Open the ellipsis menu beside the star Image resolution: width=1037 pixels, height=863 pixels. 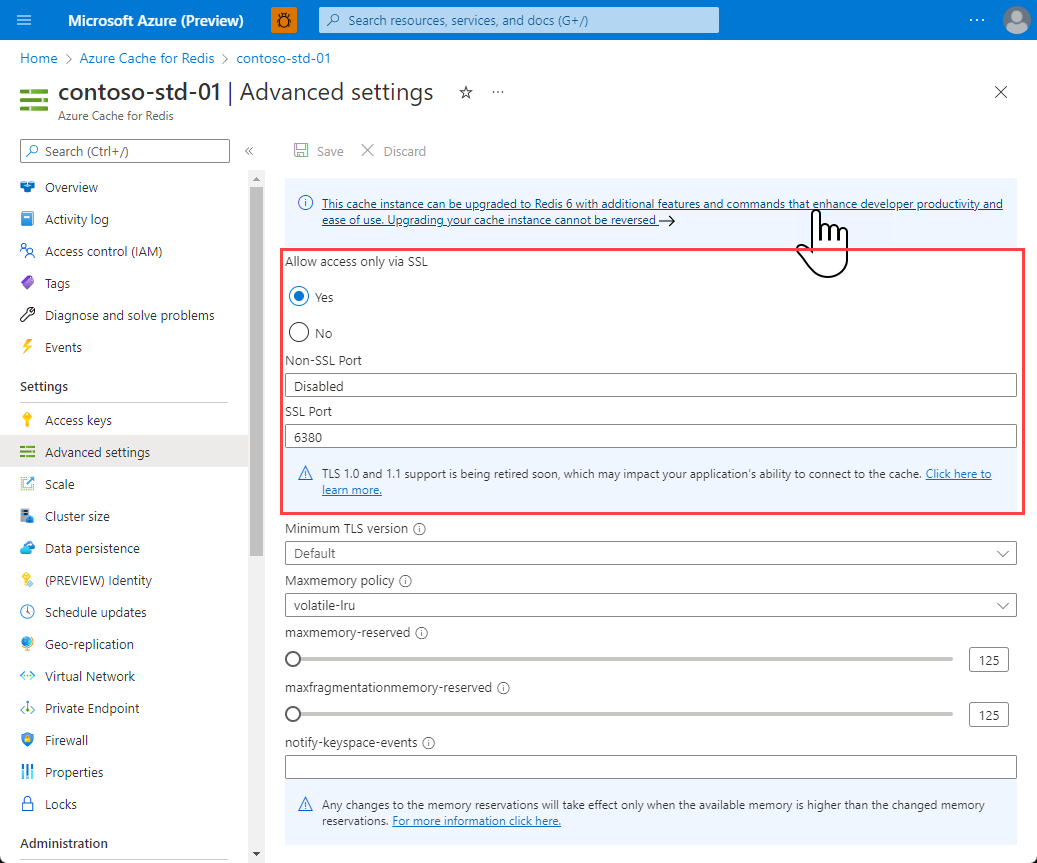pyautogui.click(x=497, y=92)
